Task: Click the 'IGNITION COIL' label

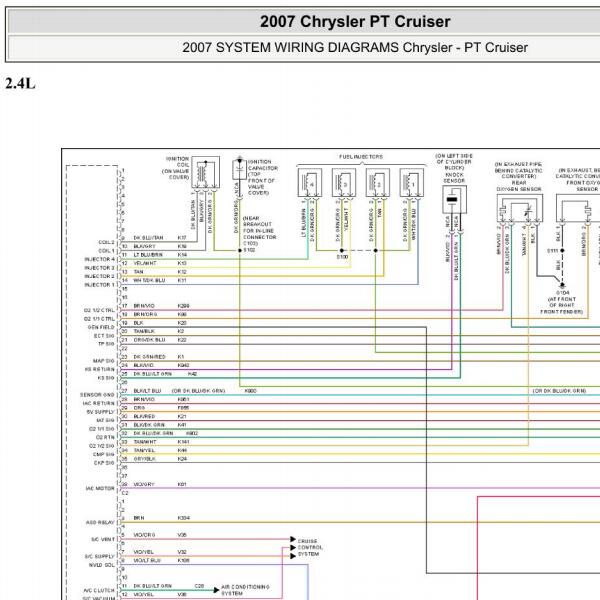Action: coord(178,161)
